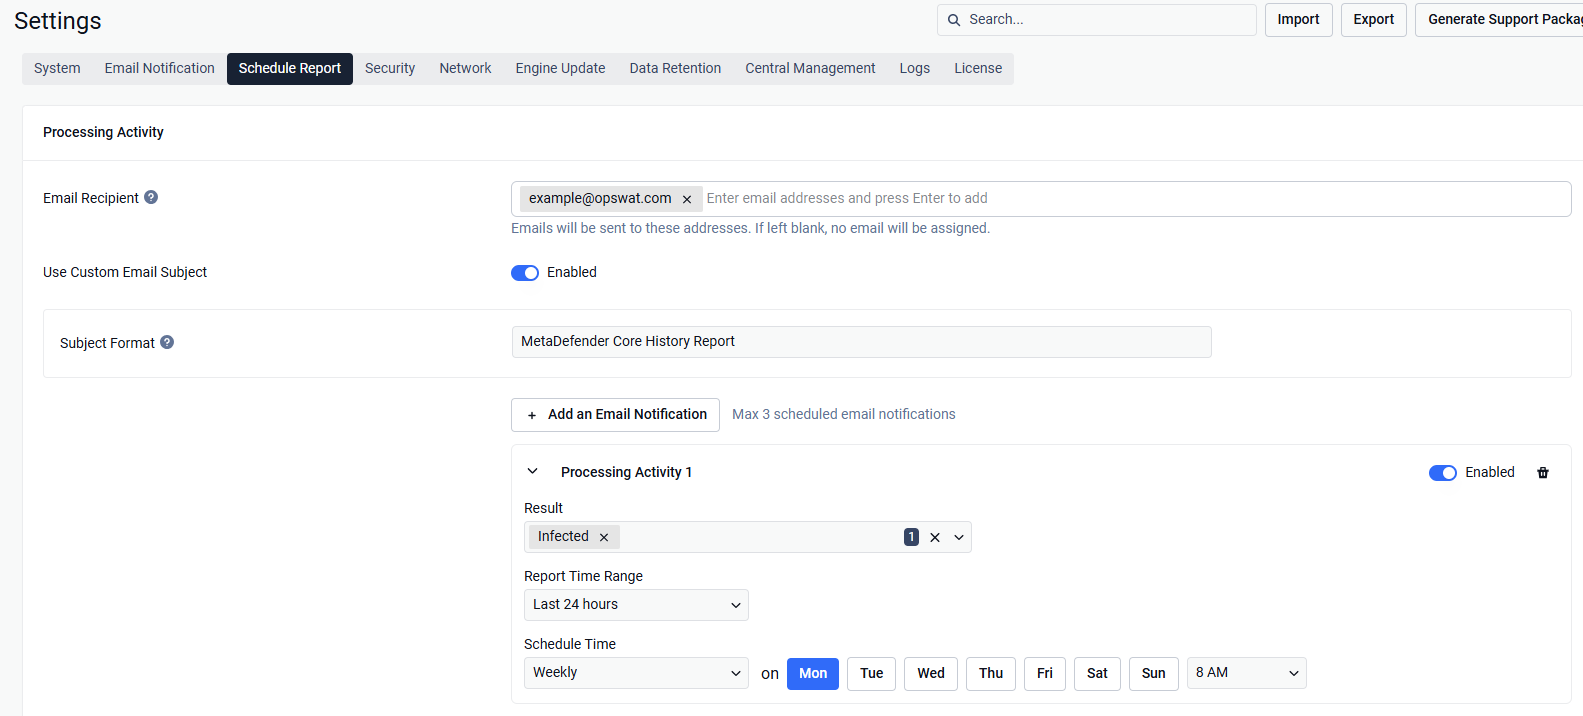Click the 'Use Custom Email Subject' label
This screenshot has height=716, width=1583.
coord(125,273)
